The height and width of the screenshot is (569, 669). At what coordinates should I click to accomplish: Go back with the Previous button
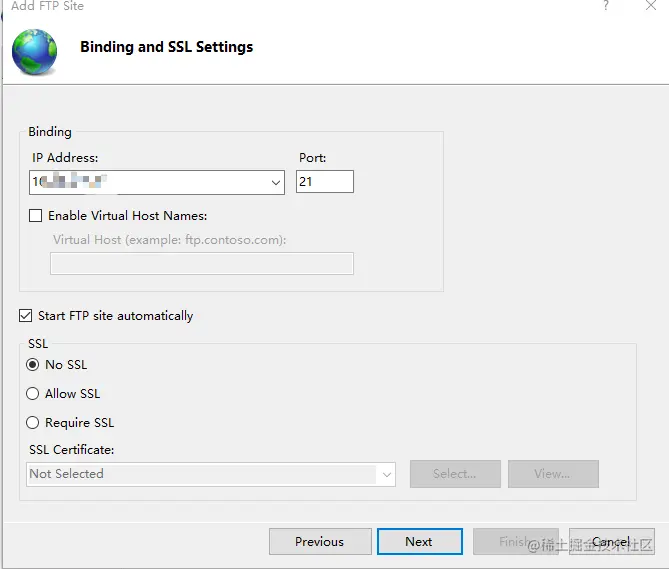320,542
